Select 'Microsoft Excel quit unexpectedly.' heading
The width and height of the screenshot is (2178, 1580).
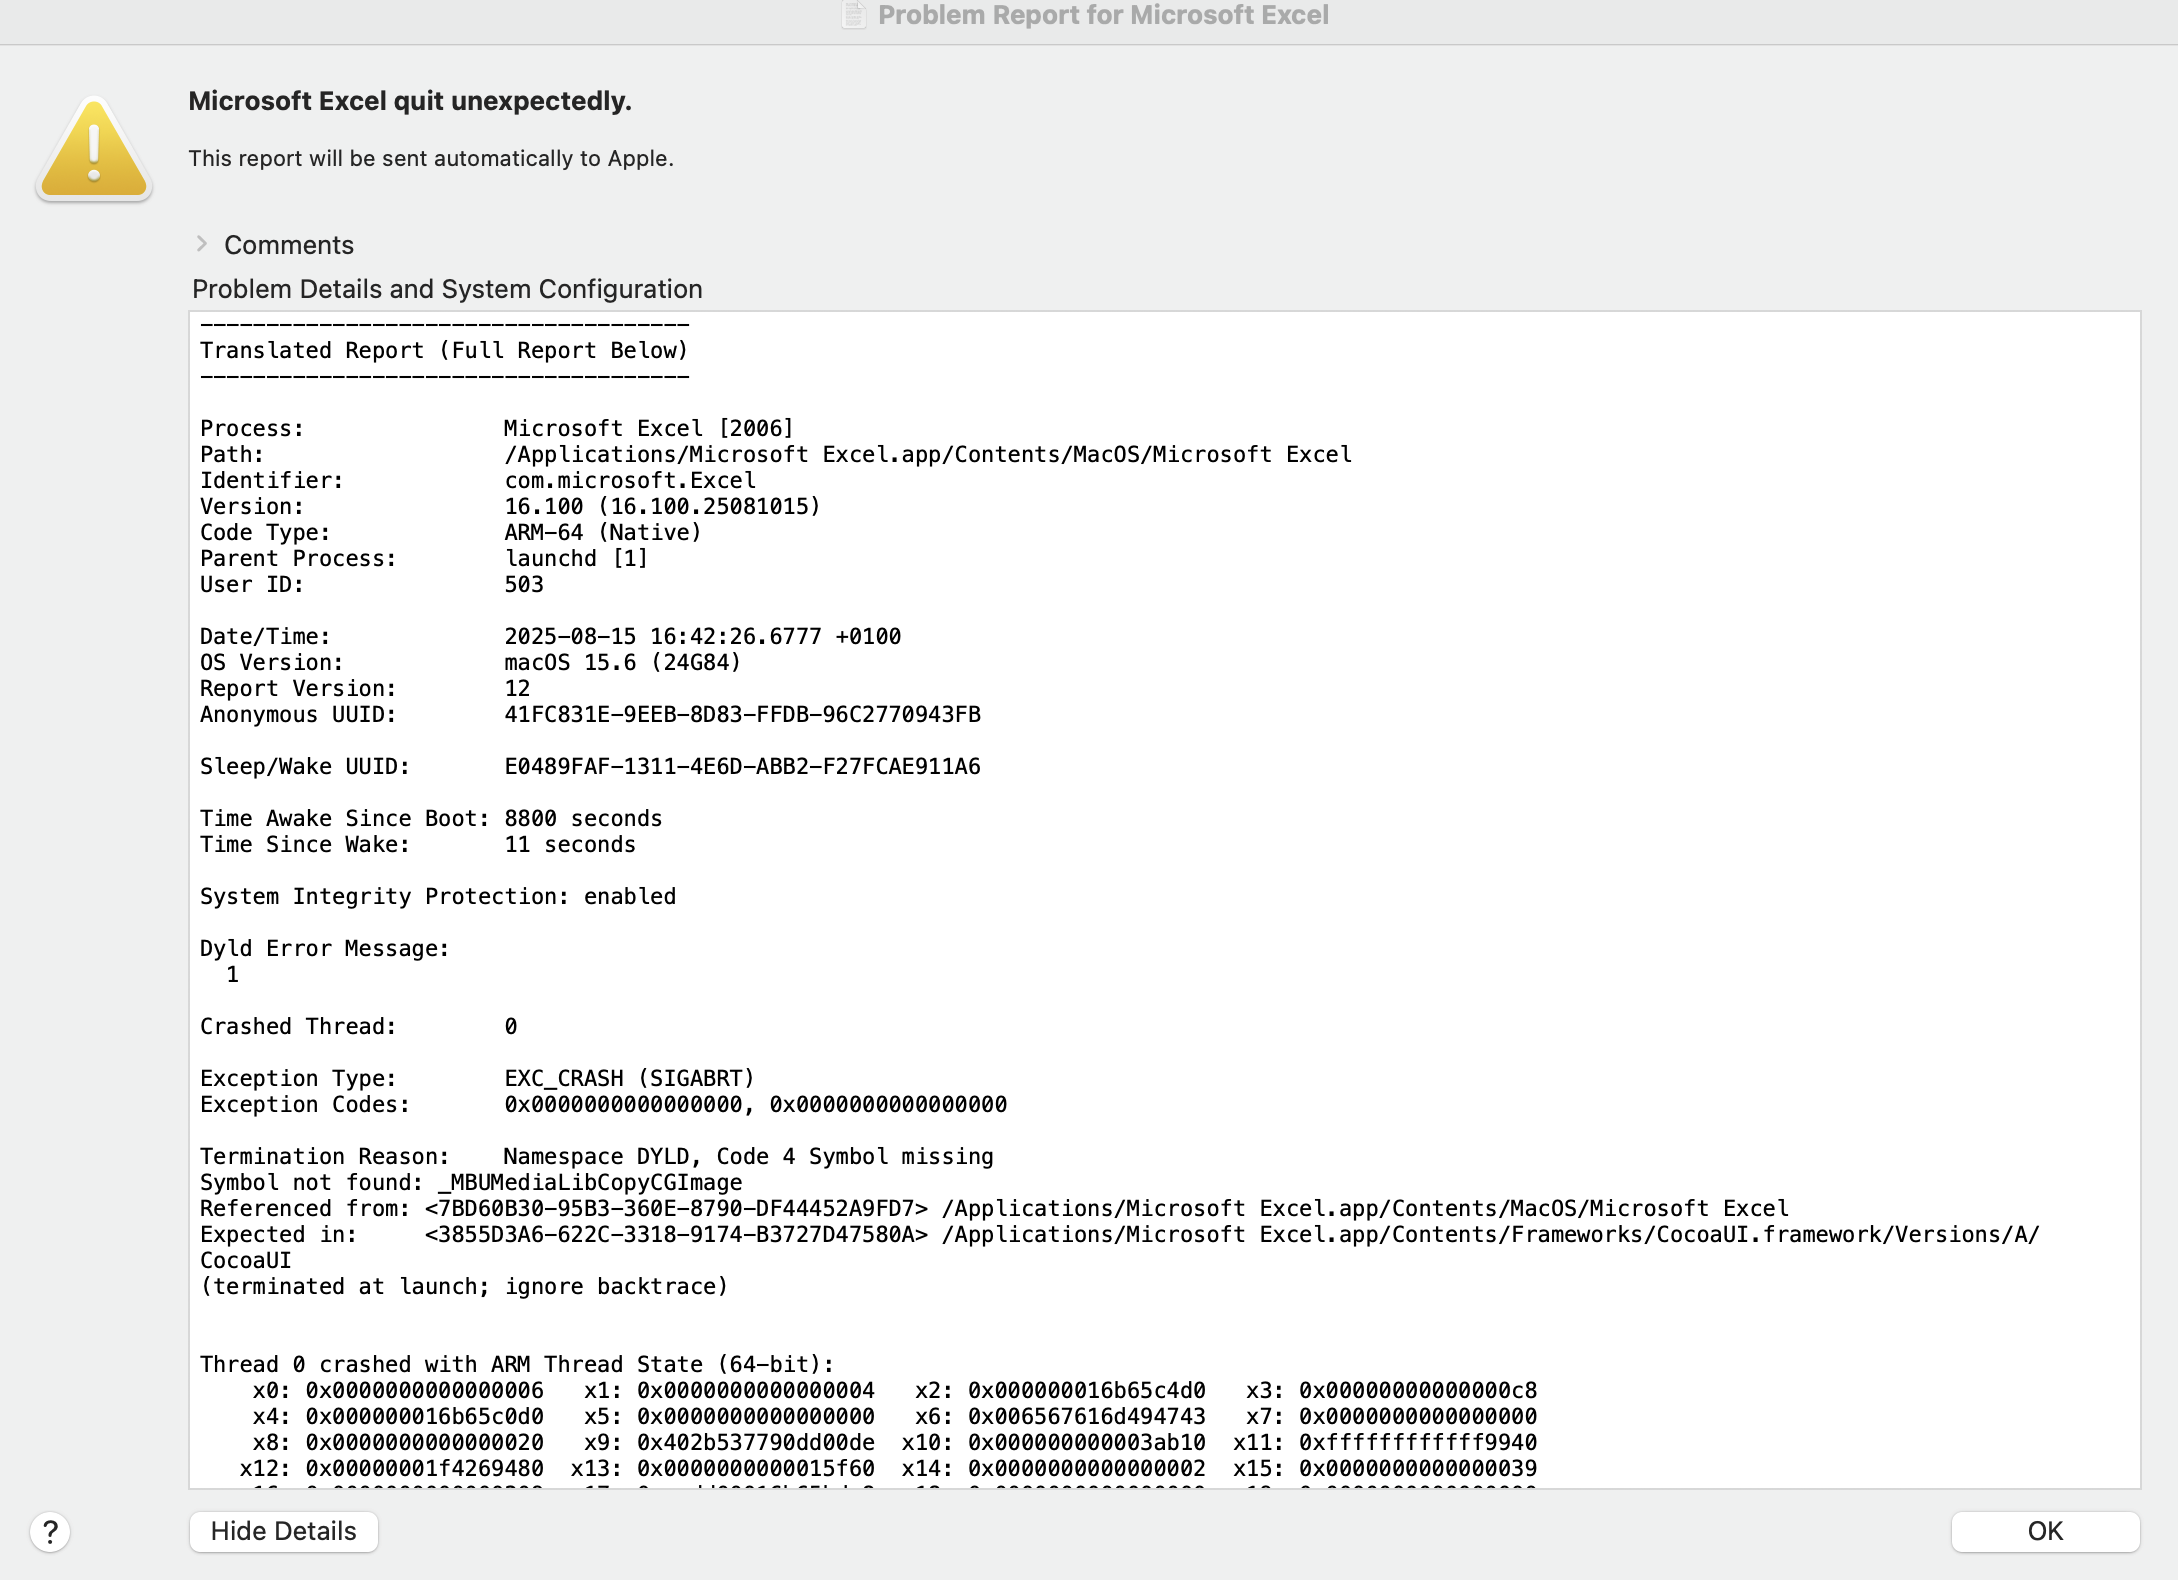tap(410, 101)
